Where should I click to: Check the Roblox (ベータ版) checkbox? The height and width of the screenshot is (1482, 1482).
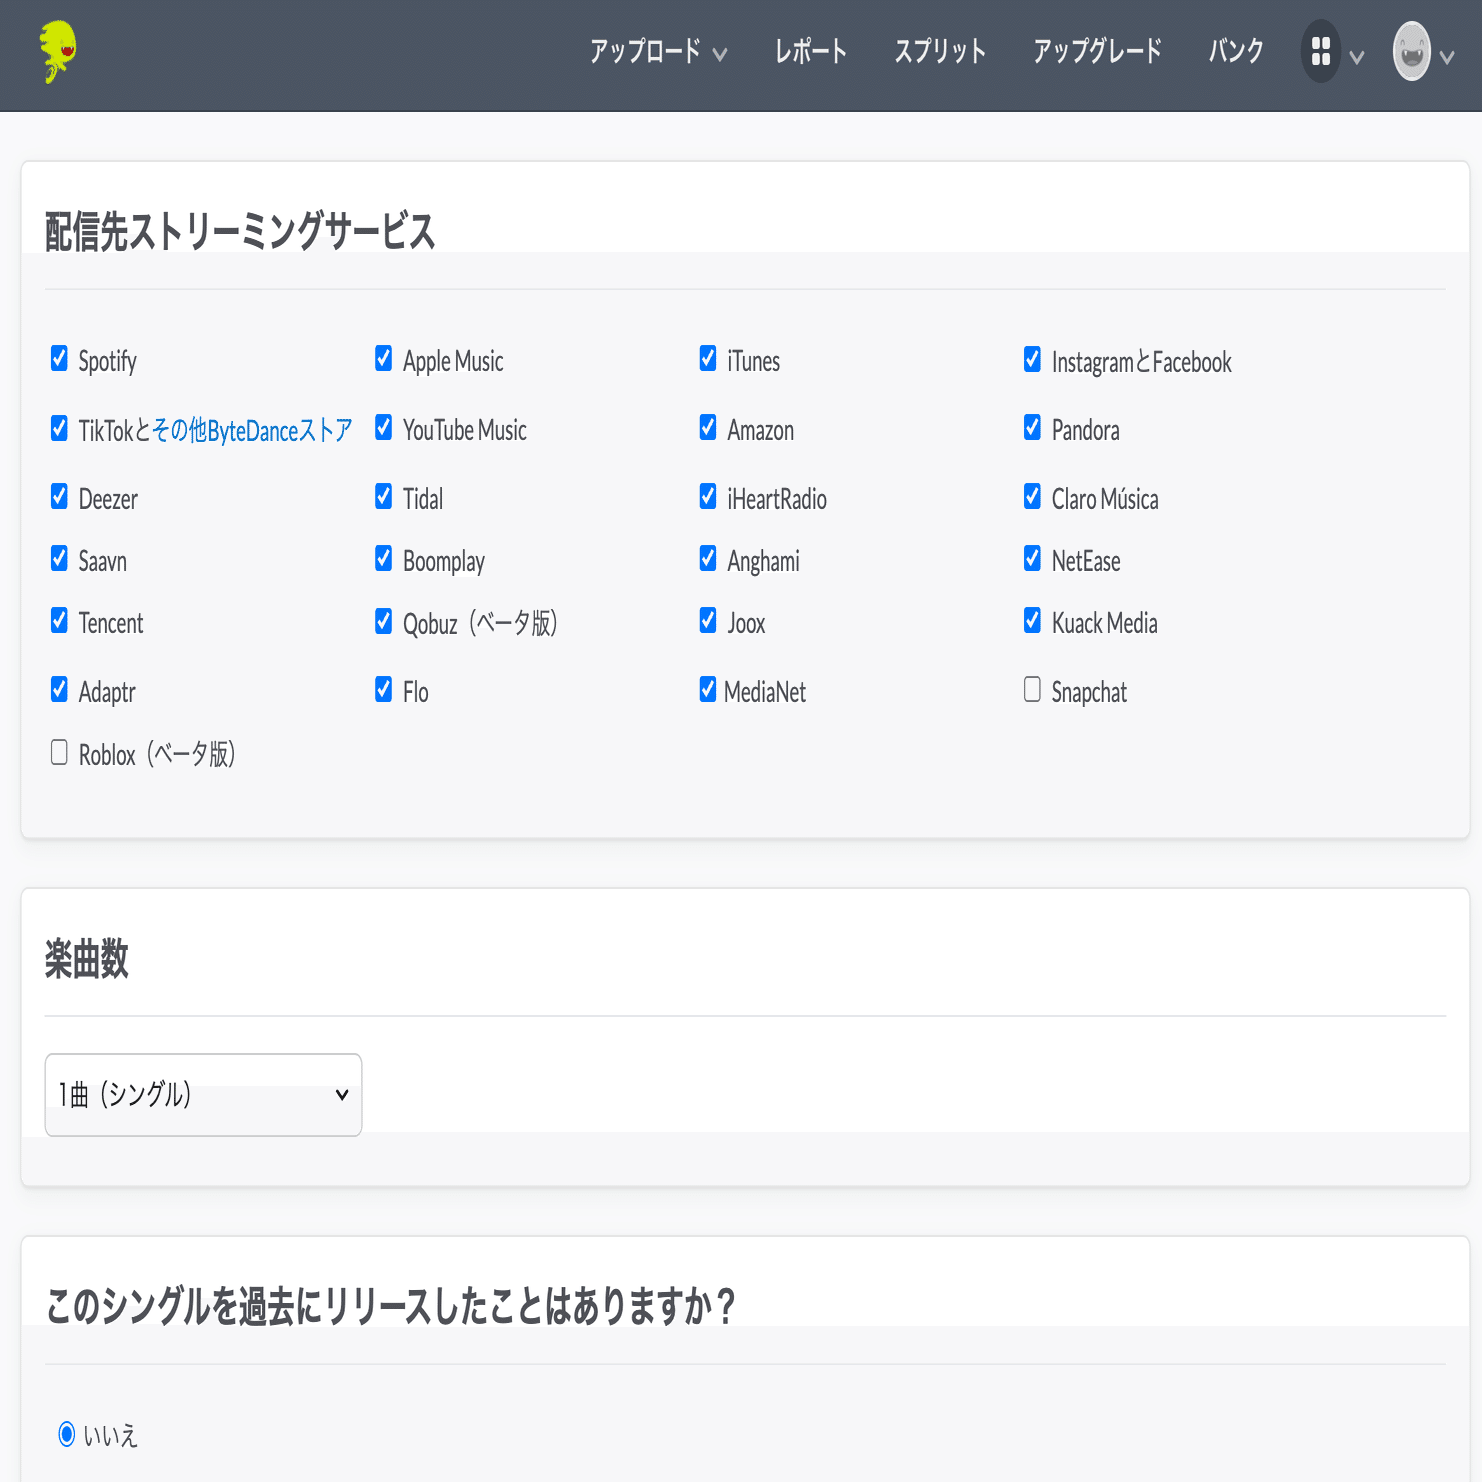coord(59,752)
